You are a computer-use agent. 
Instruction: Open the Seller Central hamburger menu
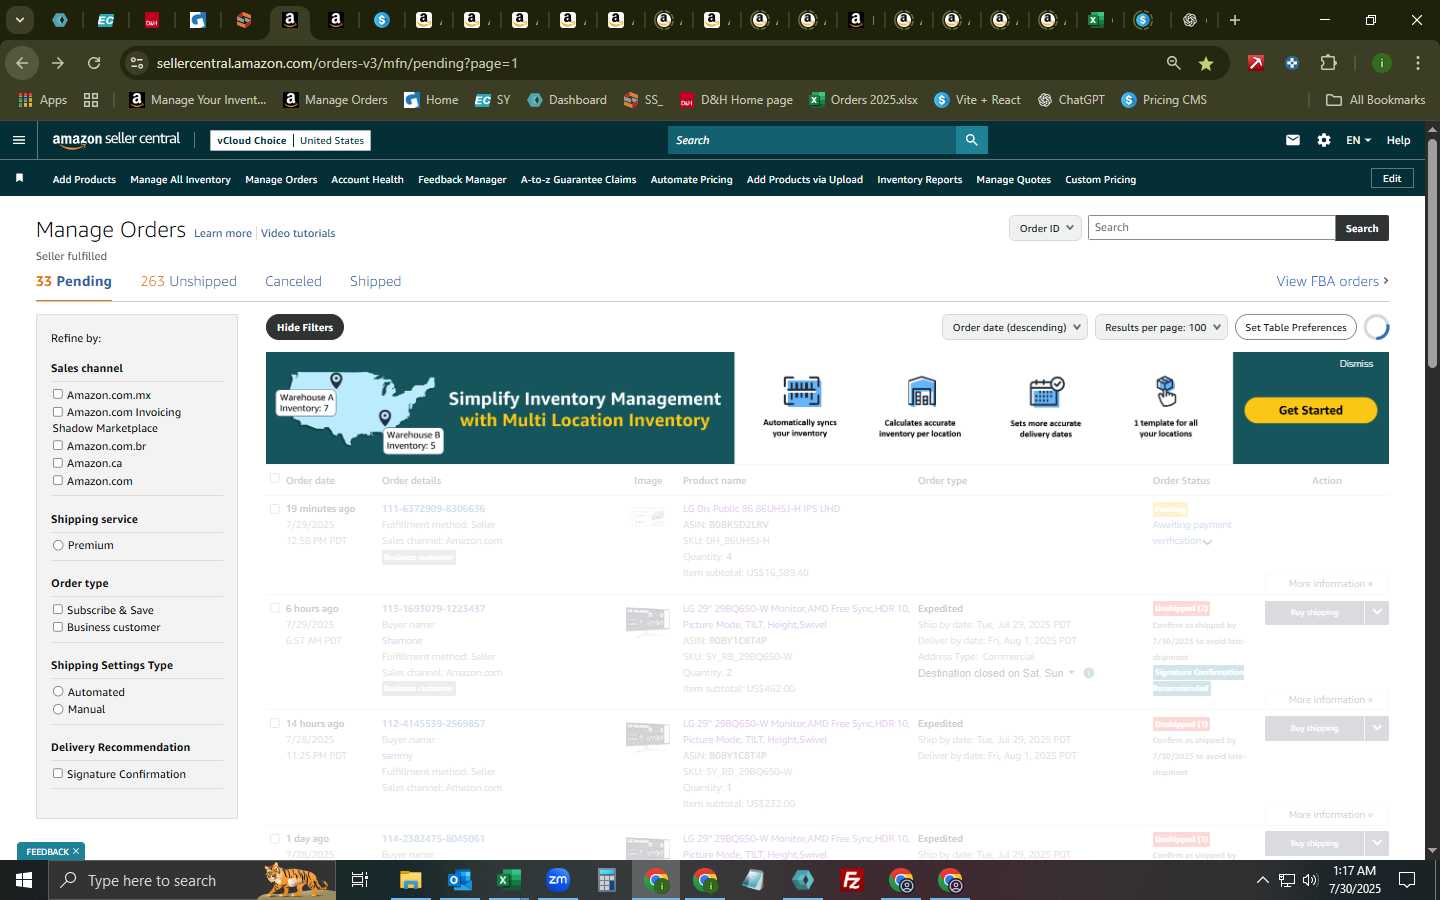pyautogui.click(x=18, y=140)
